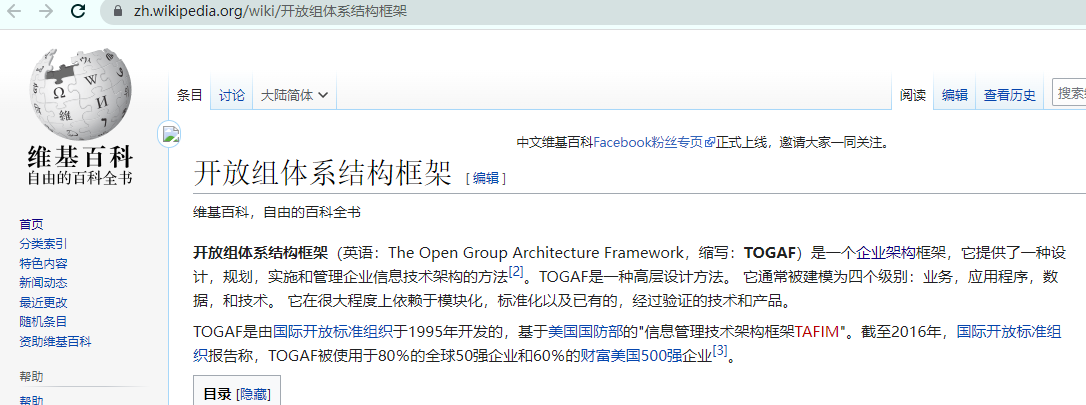Open 新闻动态 in sidebar
The height and width of the screenshot is (405, 1086).
pyautogui.click(x=43, y=282)
